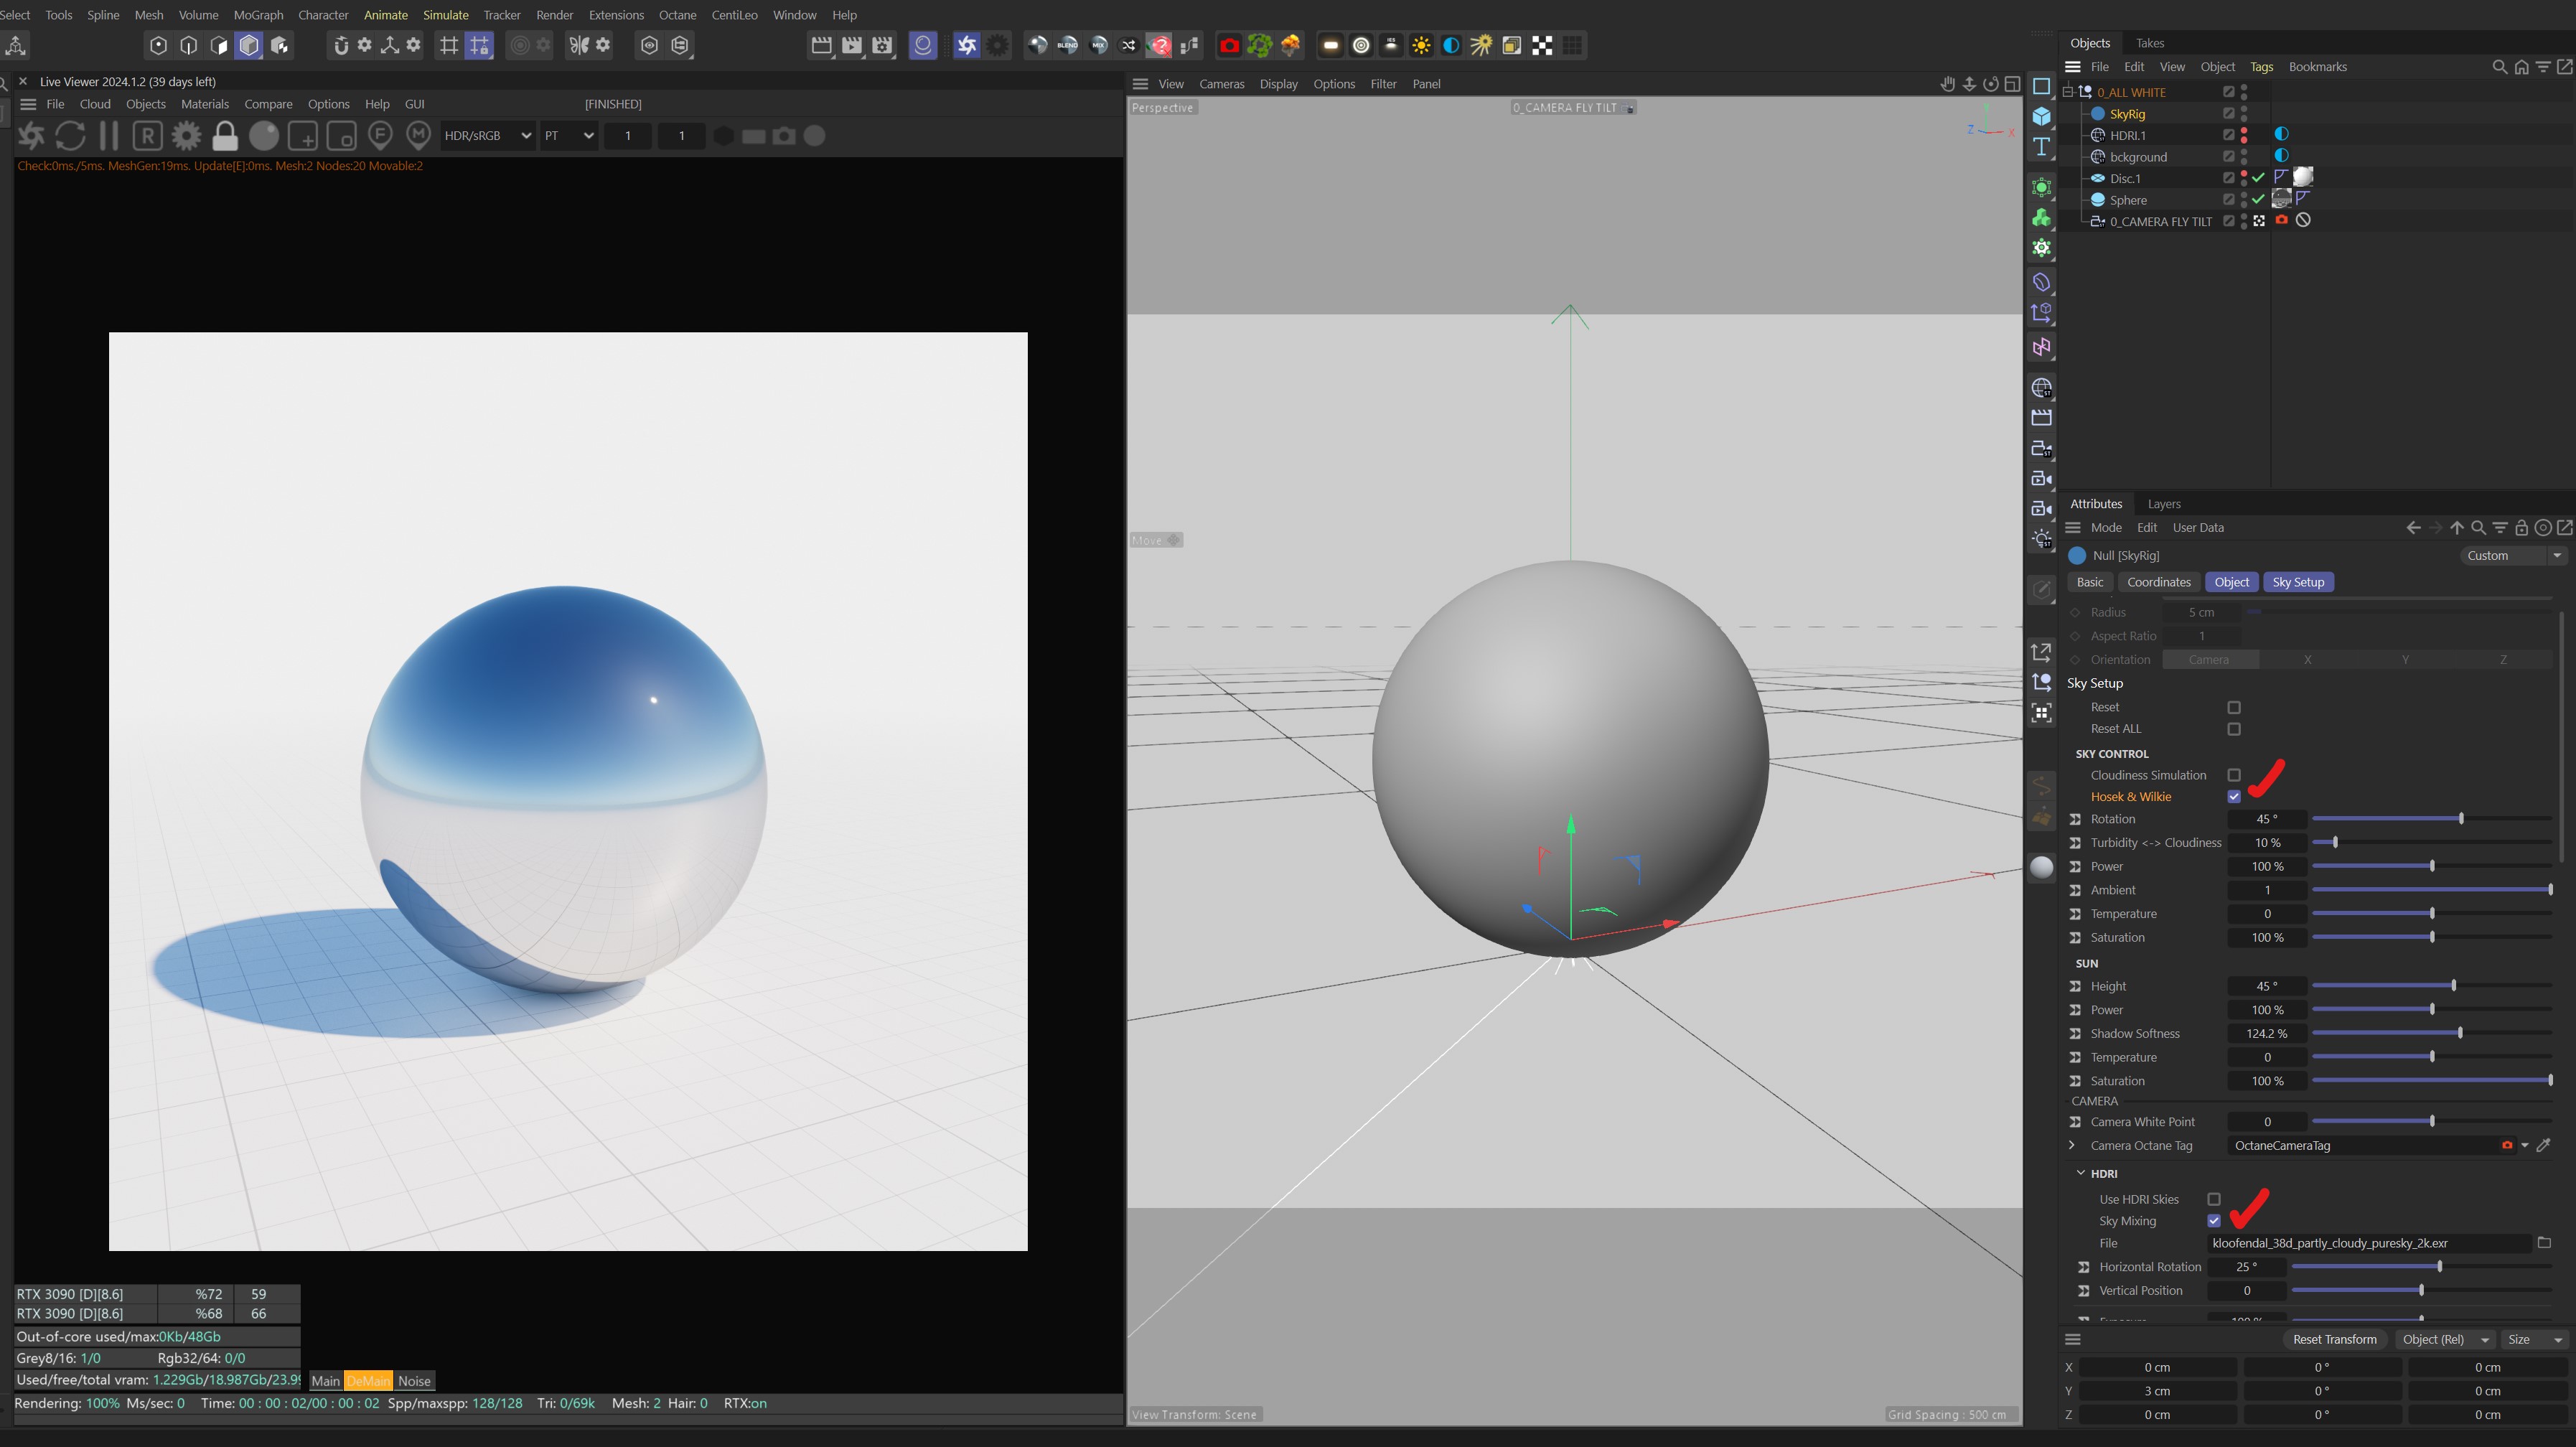Switch to the Coordinates tab
The image size is (2576, 1447).
[2158, 582]
